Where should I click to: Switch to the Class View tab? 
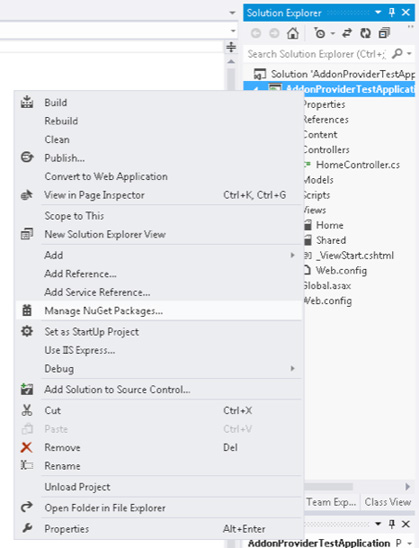point(388,502)
